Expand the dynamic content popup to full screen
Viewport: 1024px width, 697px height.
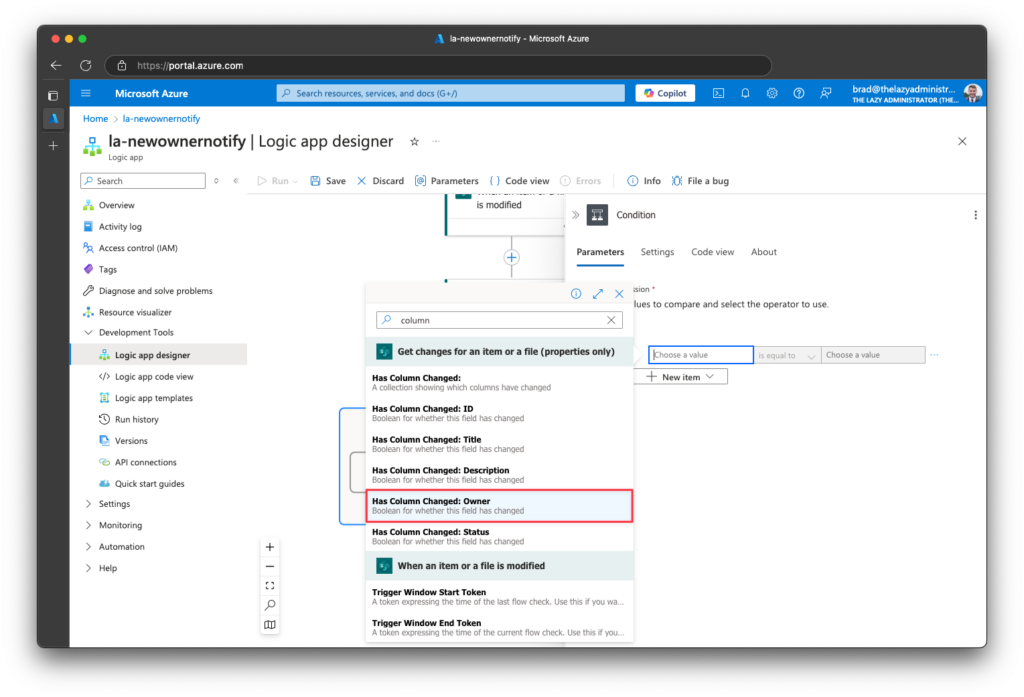click(598, 294)
